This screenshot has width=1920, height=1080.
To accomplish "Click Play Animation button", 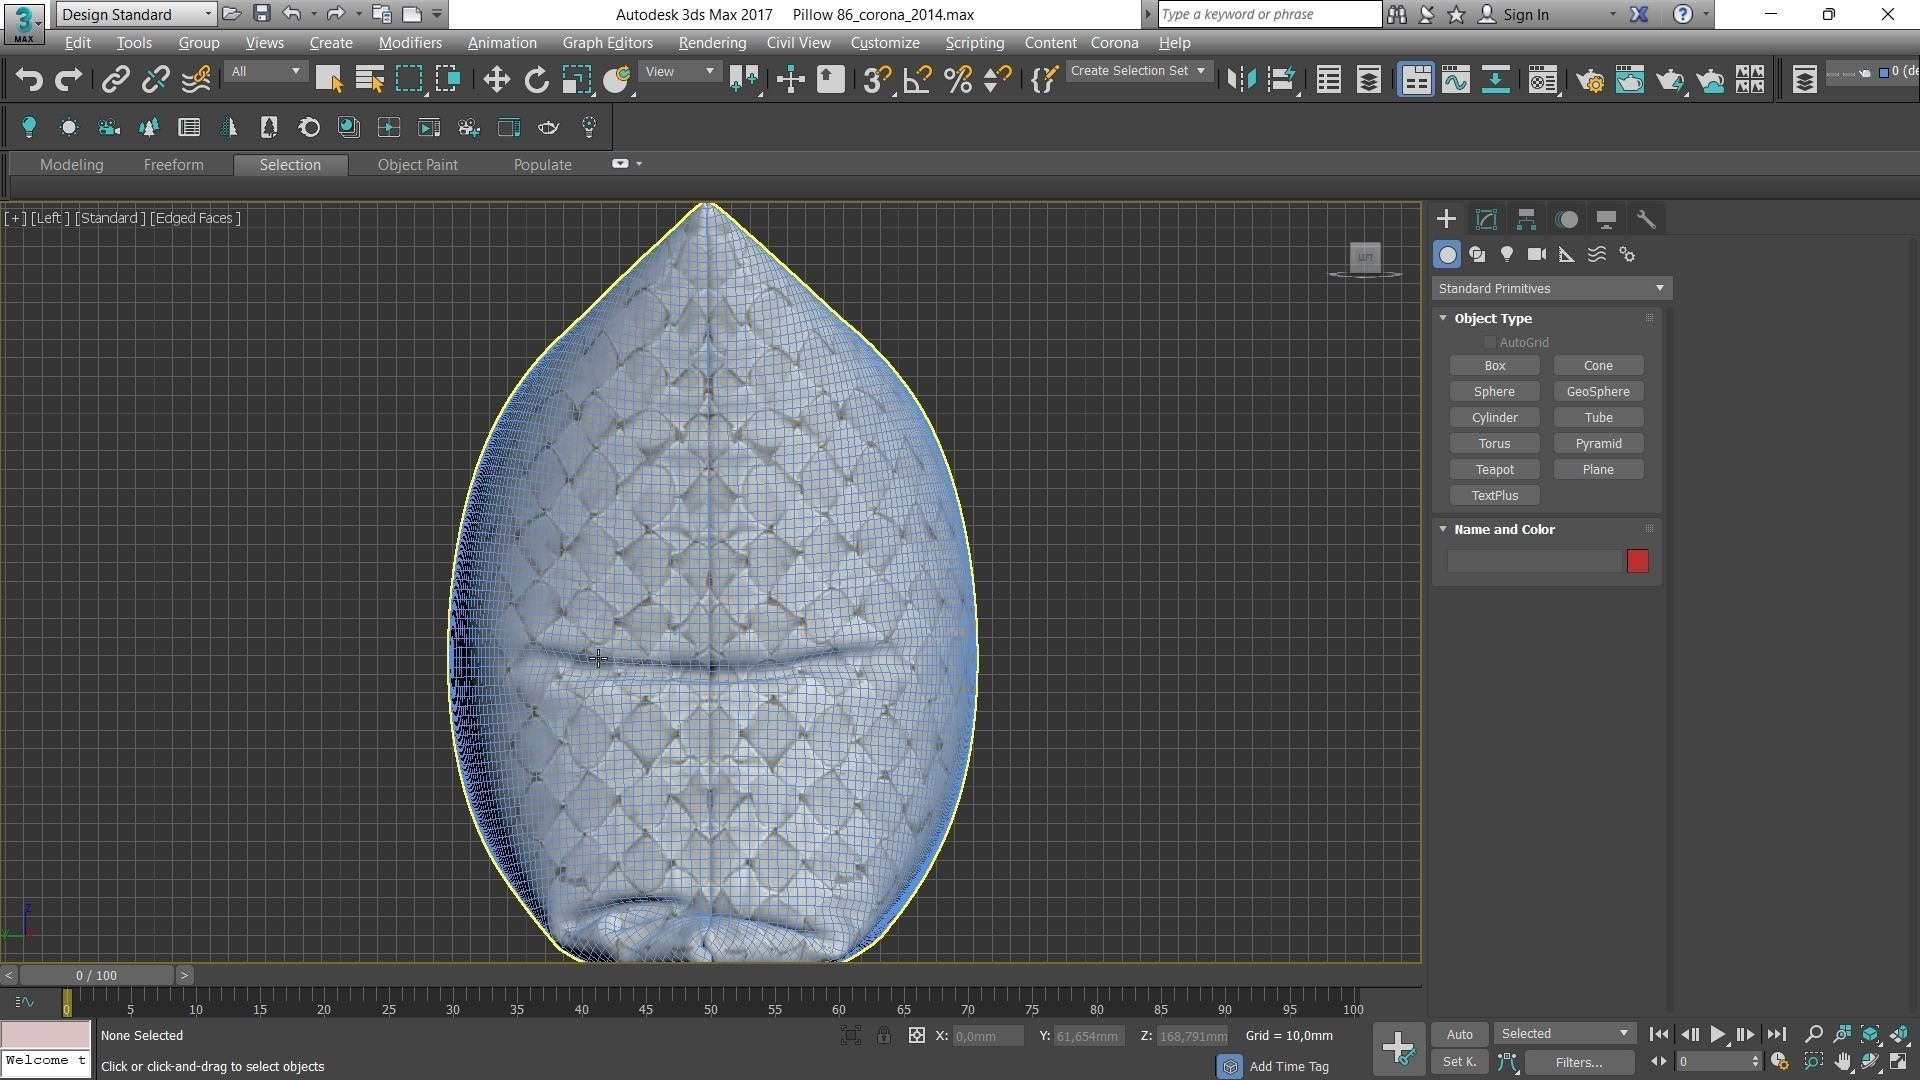I will tap(1717, 1035).
